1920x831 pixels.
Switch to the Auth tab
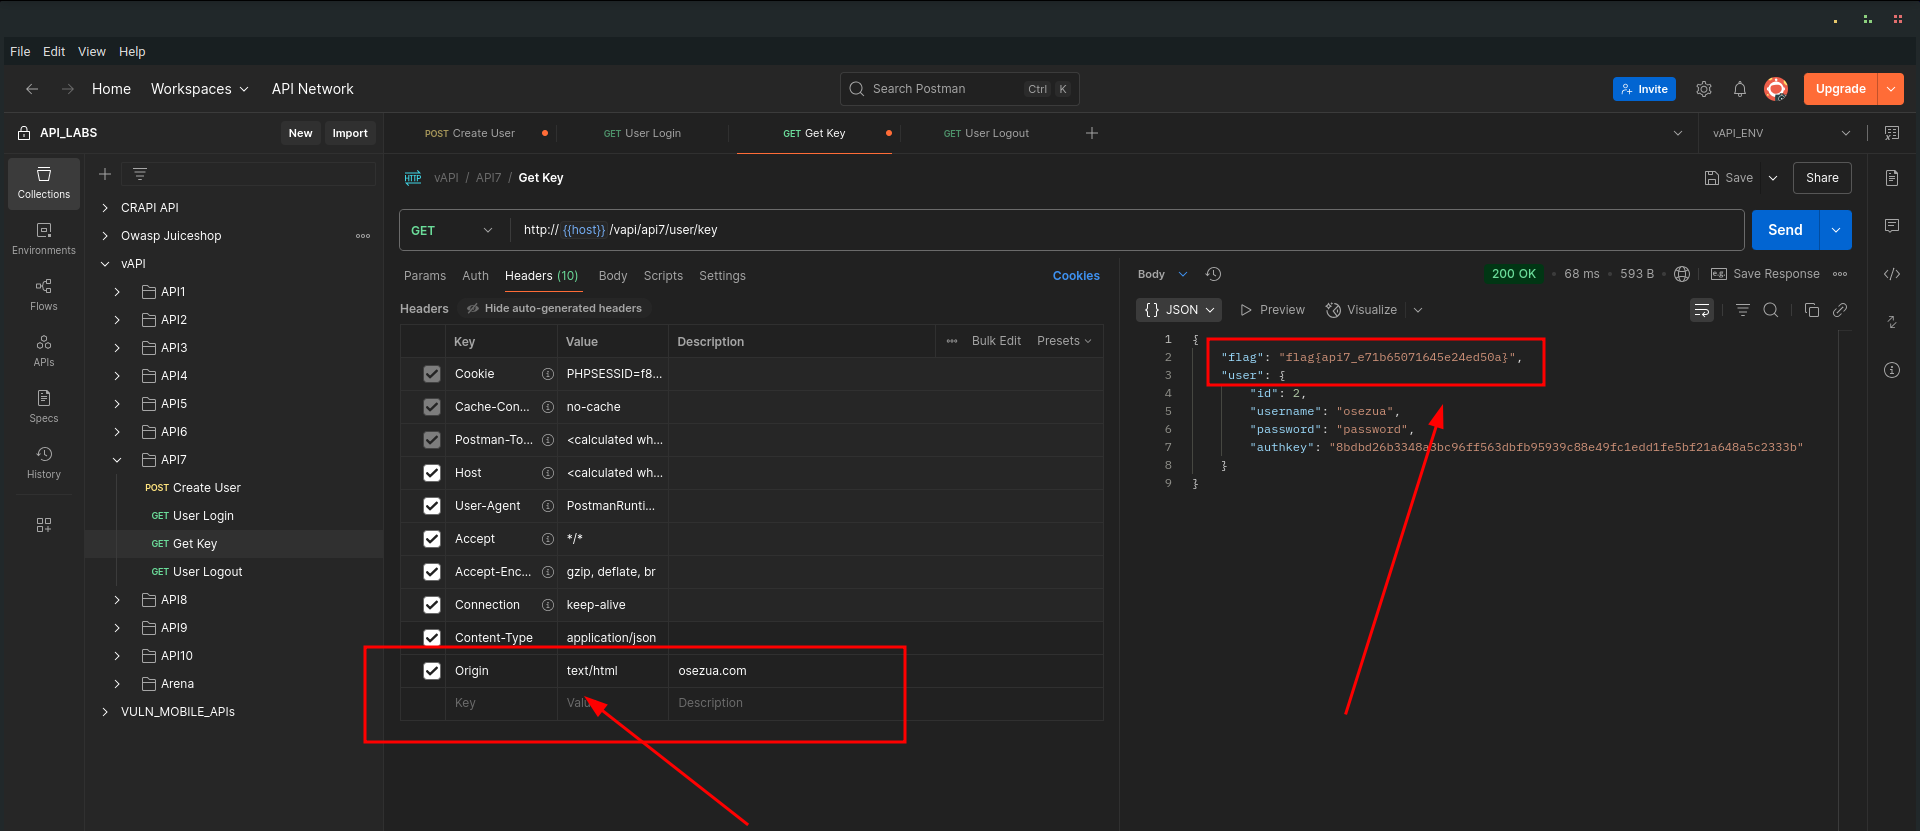coord(476,276)
